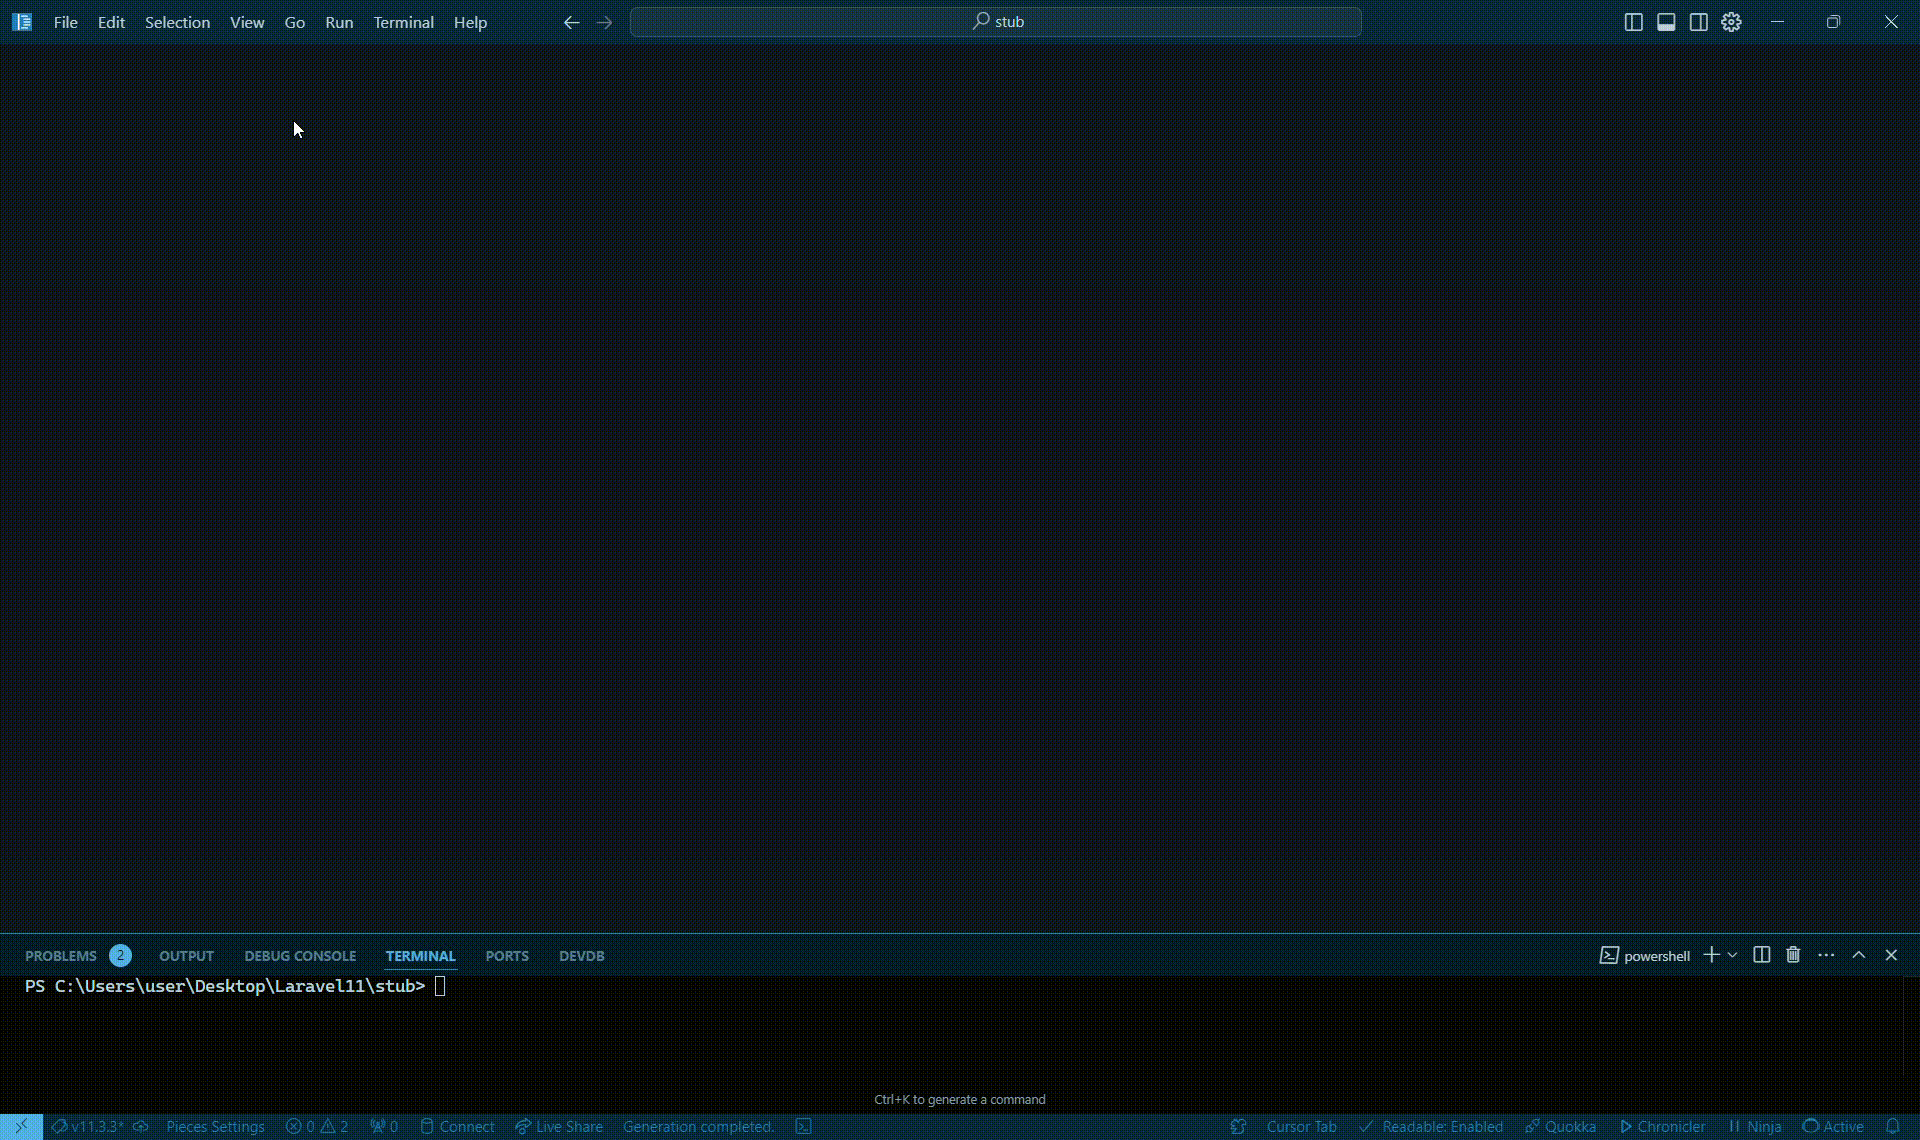This screenshot has width=1920, height=1140.
Task: Switch to the OUTPUT tab
Action: [186, 956]
